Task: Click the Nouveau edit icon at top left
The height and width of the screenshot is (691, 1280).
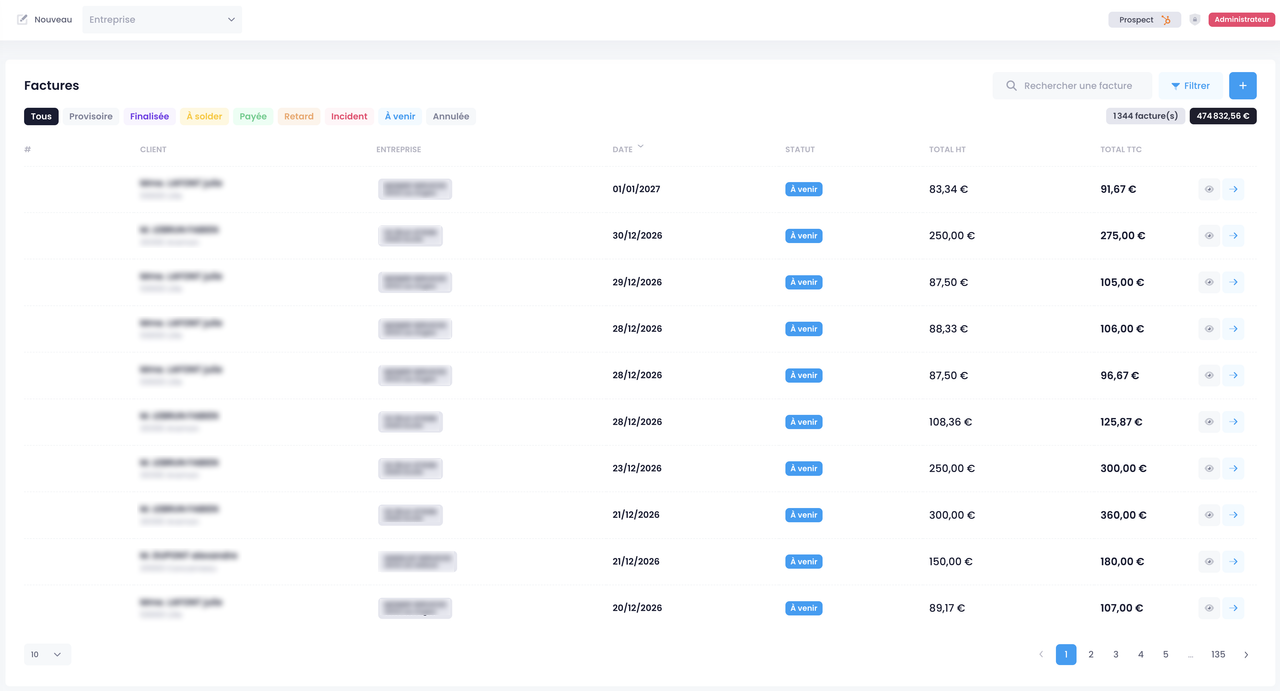Action: [23, 19]
